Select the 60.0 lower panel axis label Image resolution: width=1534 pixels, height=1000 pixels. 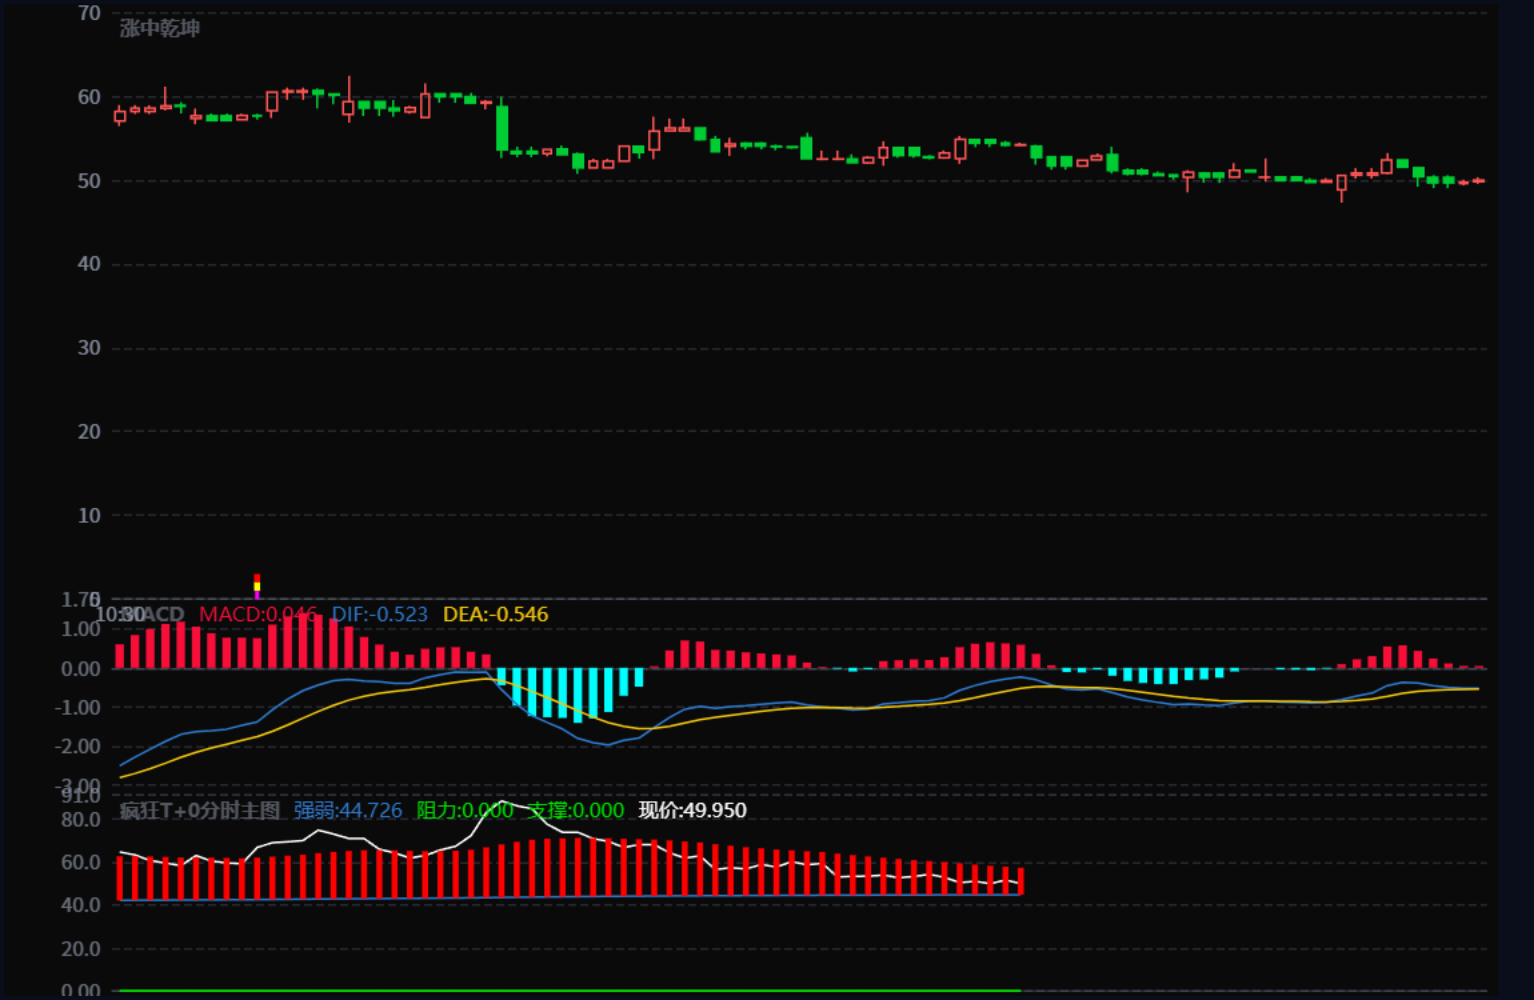[x=81, y=862]
